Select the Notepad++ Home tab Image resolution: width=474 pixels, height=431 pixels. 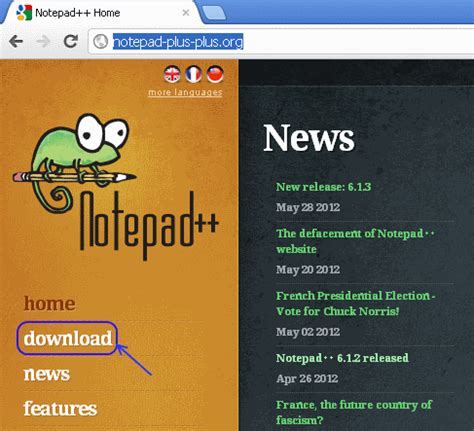[x=100, y=13]
